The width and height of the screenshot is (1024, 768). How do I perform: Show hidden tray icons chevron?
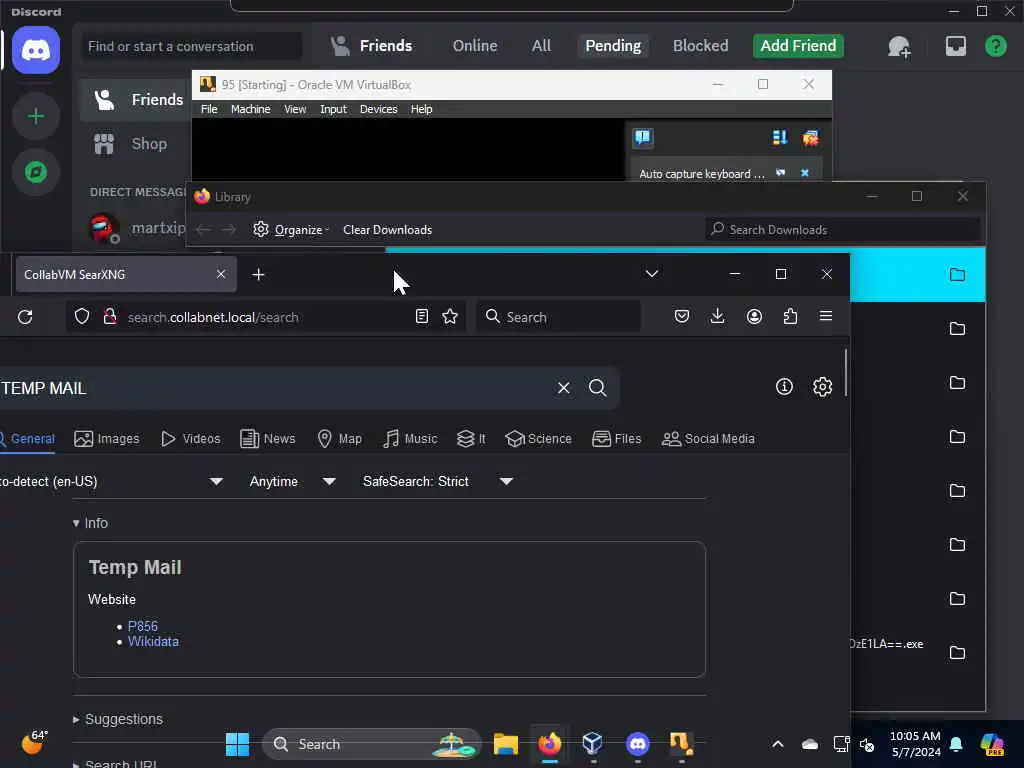[x=778, y=744]
